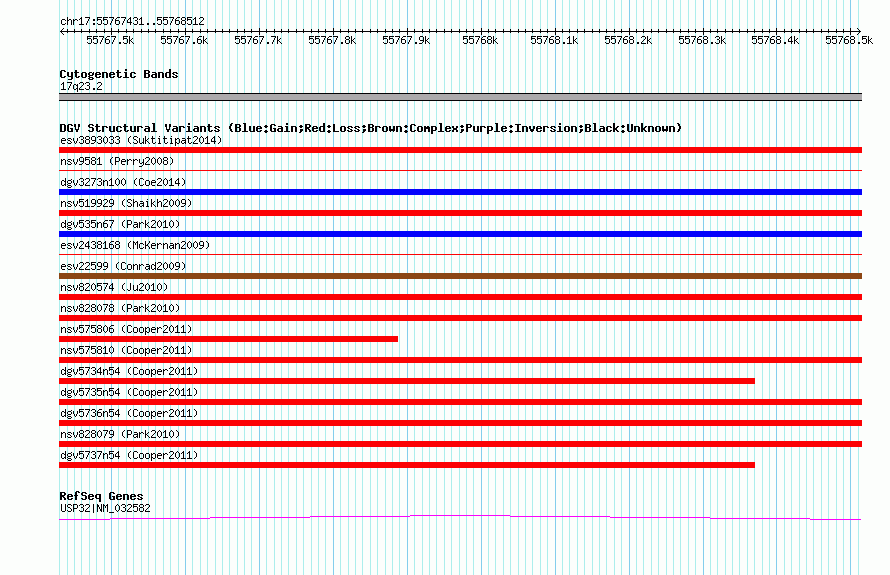This screenshot has width=890, height=575.
Task: Click the dgv5737n54 (Cooper2011) red bar
Action: [407, 465]
